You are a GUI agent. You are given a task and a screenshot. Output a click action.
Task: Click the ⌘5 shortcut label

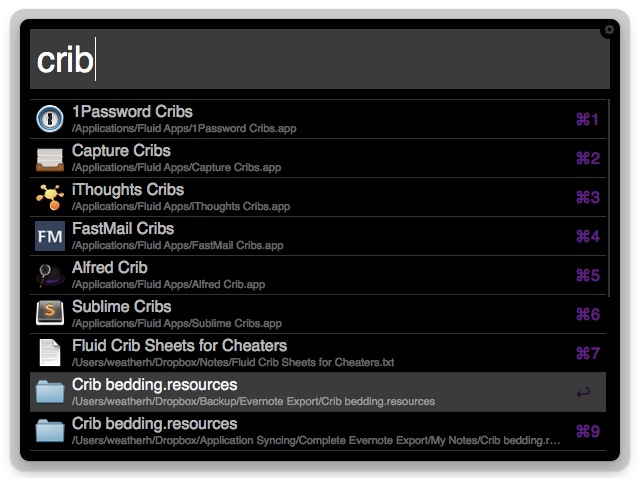[x=588, y=276]
